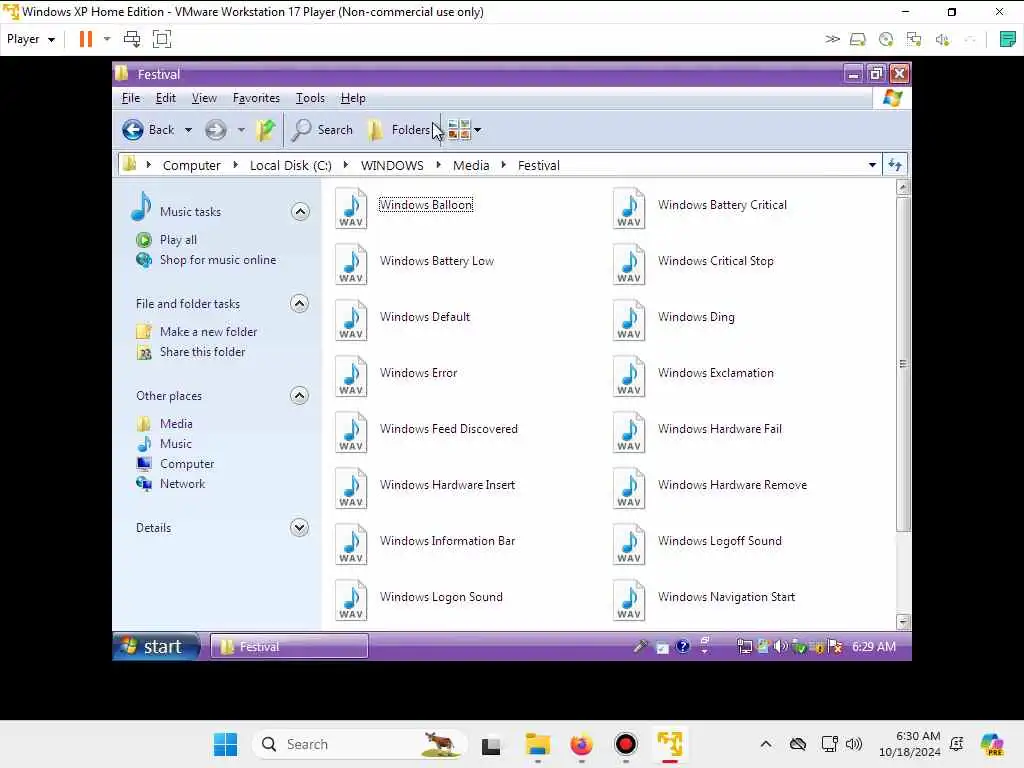Collapse the File and folder tasks section

coord(299,304)
